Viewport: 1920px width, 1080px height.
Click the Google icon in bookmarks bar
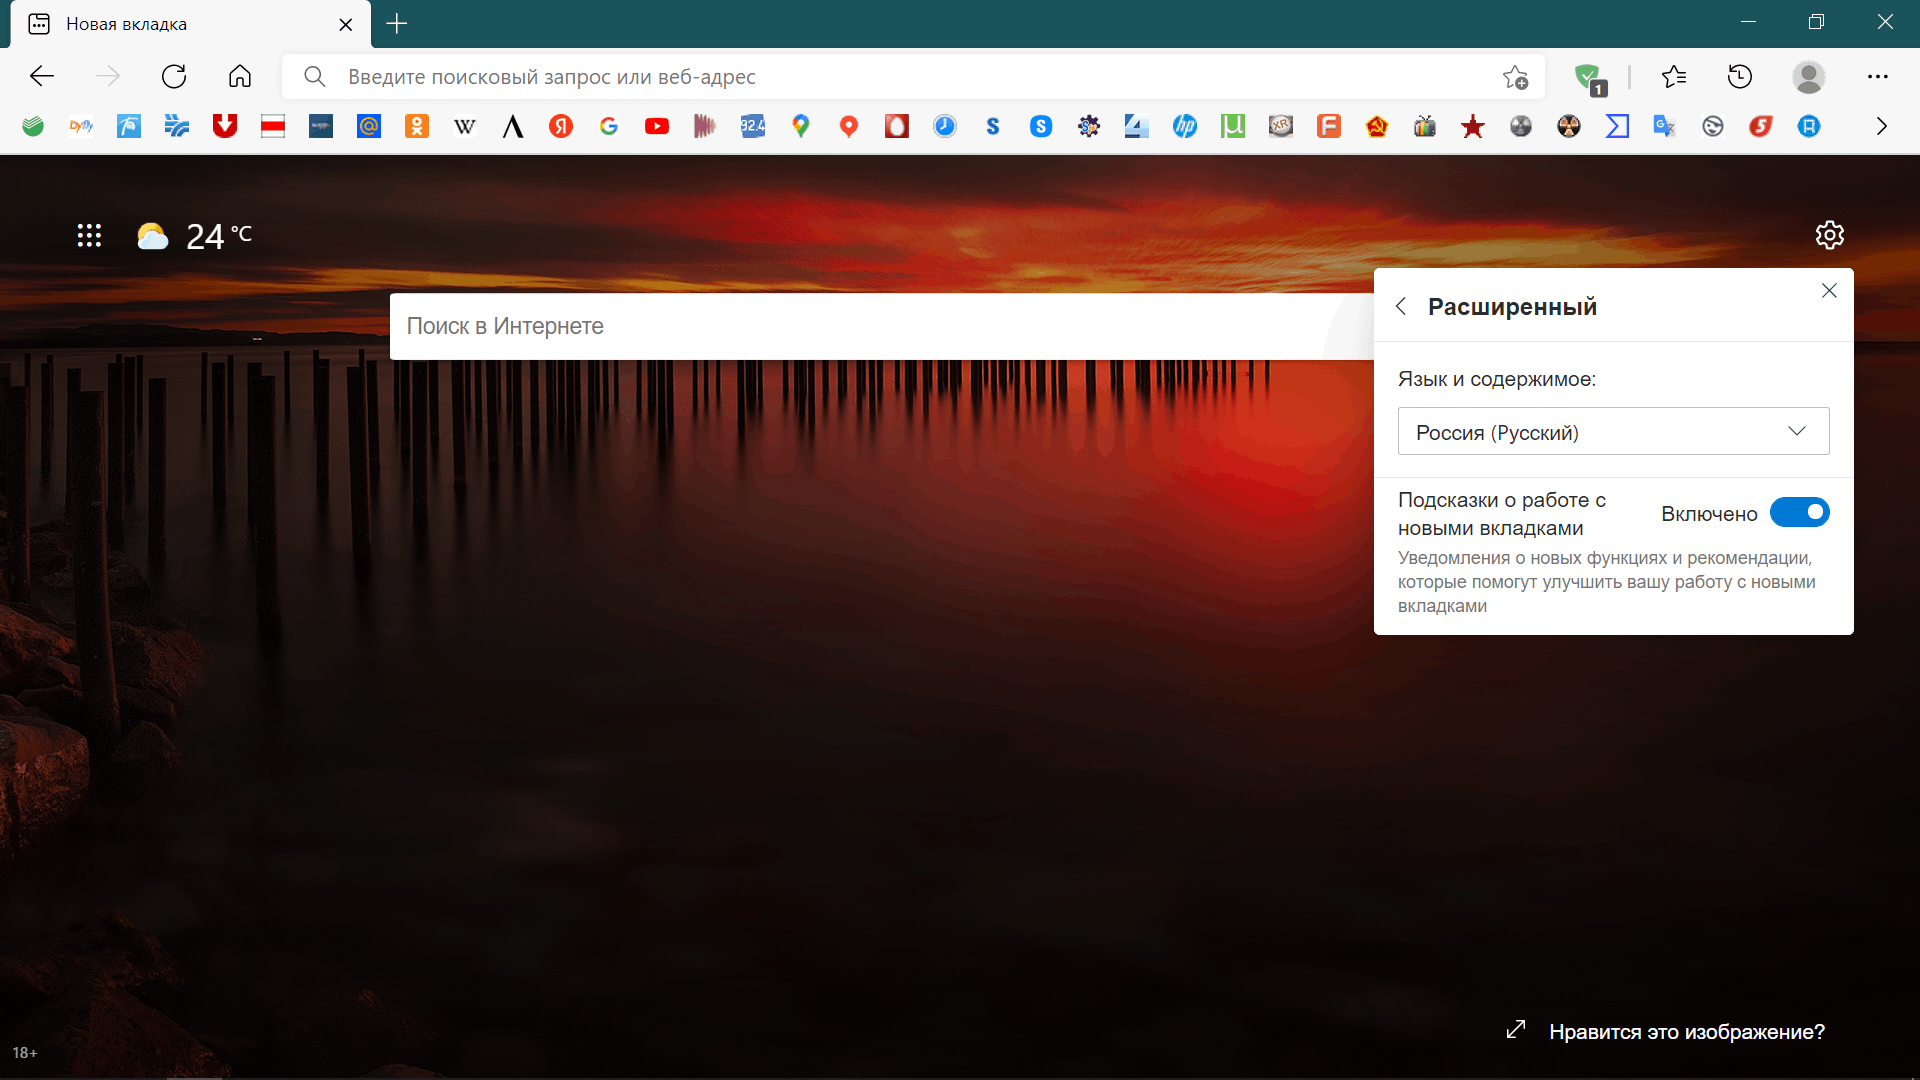coord(608,125)
